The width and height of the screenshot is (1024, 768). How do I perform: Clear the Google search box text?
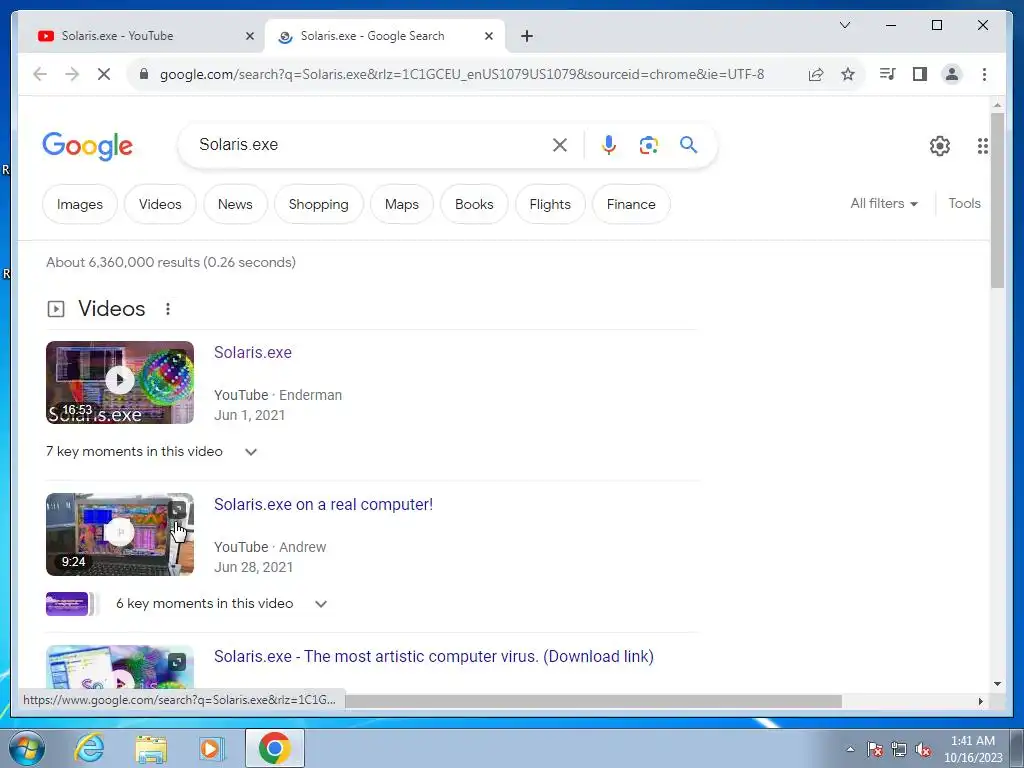point(560,145)
